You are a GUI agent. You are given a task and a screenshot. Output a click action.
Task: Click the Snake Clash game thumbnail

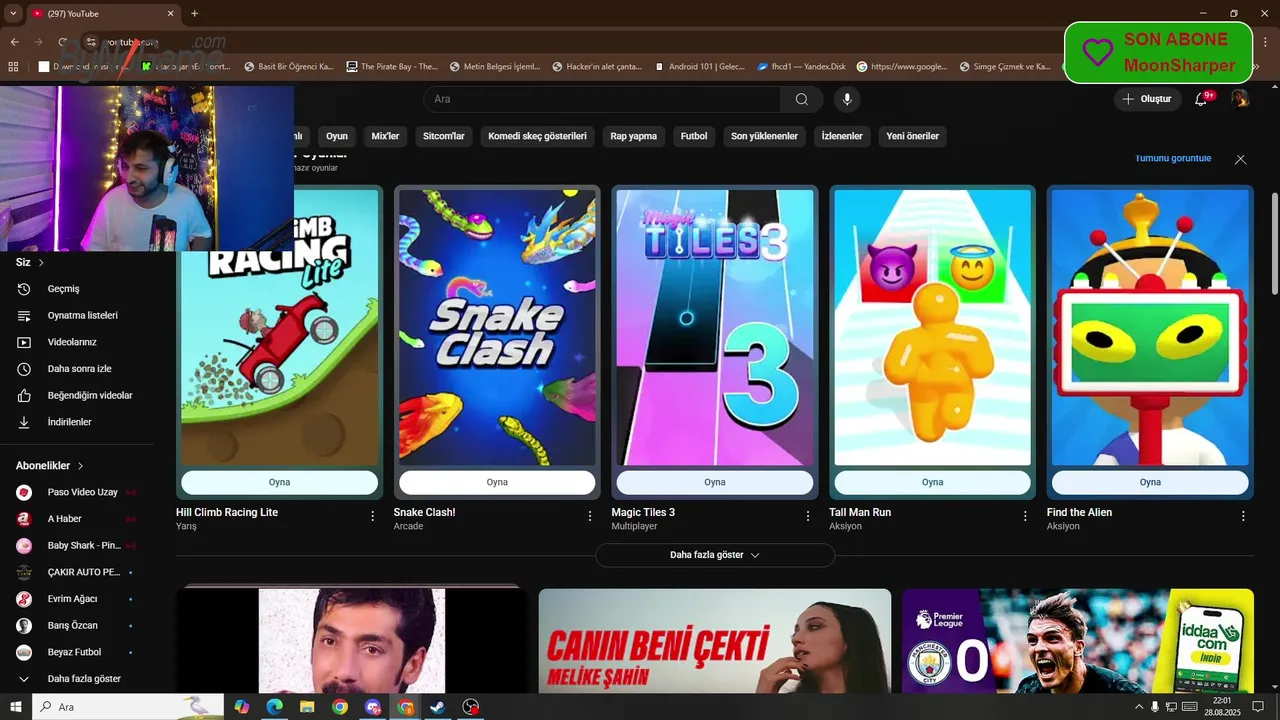tap(497, 327)
